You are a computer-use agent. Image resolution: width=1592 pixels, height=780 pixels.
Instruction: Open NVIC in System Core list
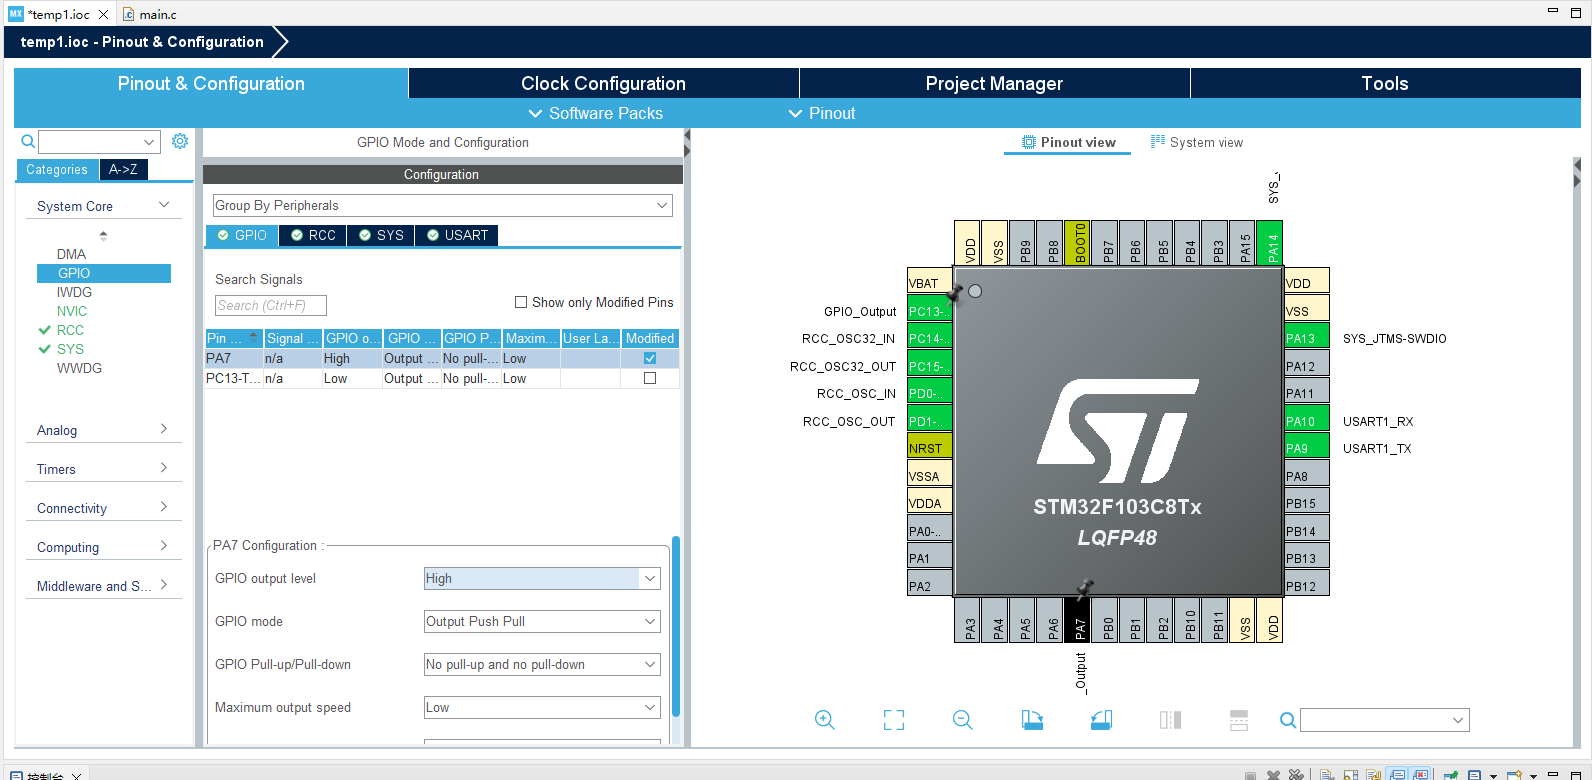coord(72,311)
